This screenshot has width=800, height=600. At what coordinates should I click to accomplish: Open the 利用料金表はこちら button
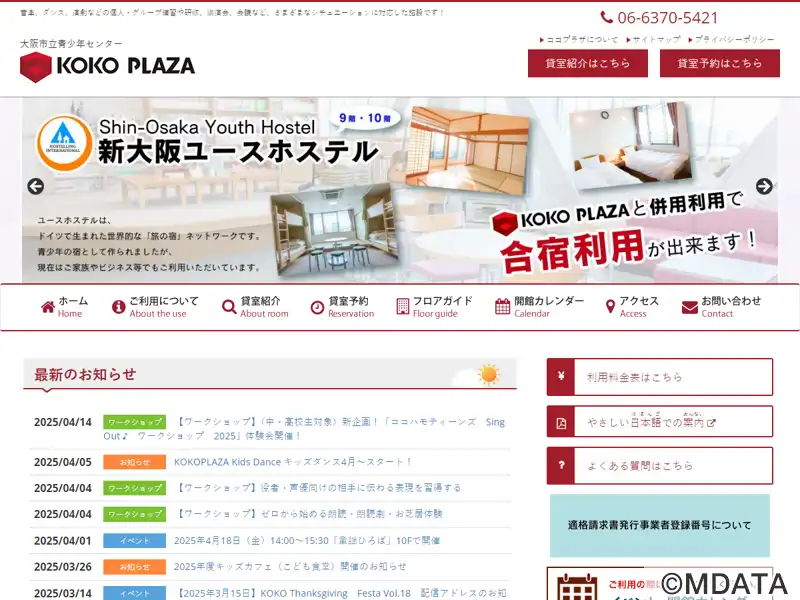pyautogui.click(x=660, y=377)
